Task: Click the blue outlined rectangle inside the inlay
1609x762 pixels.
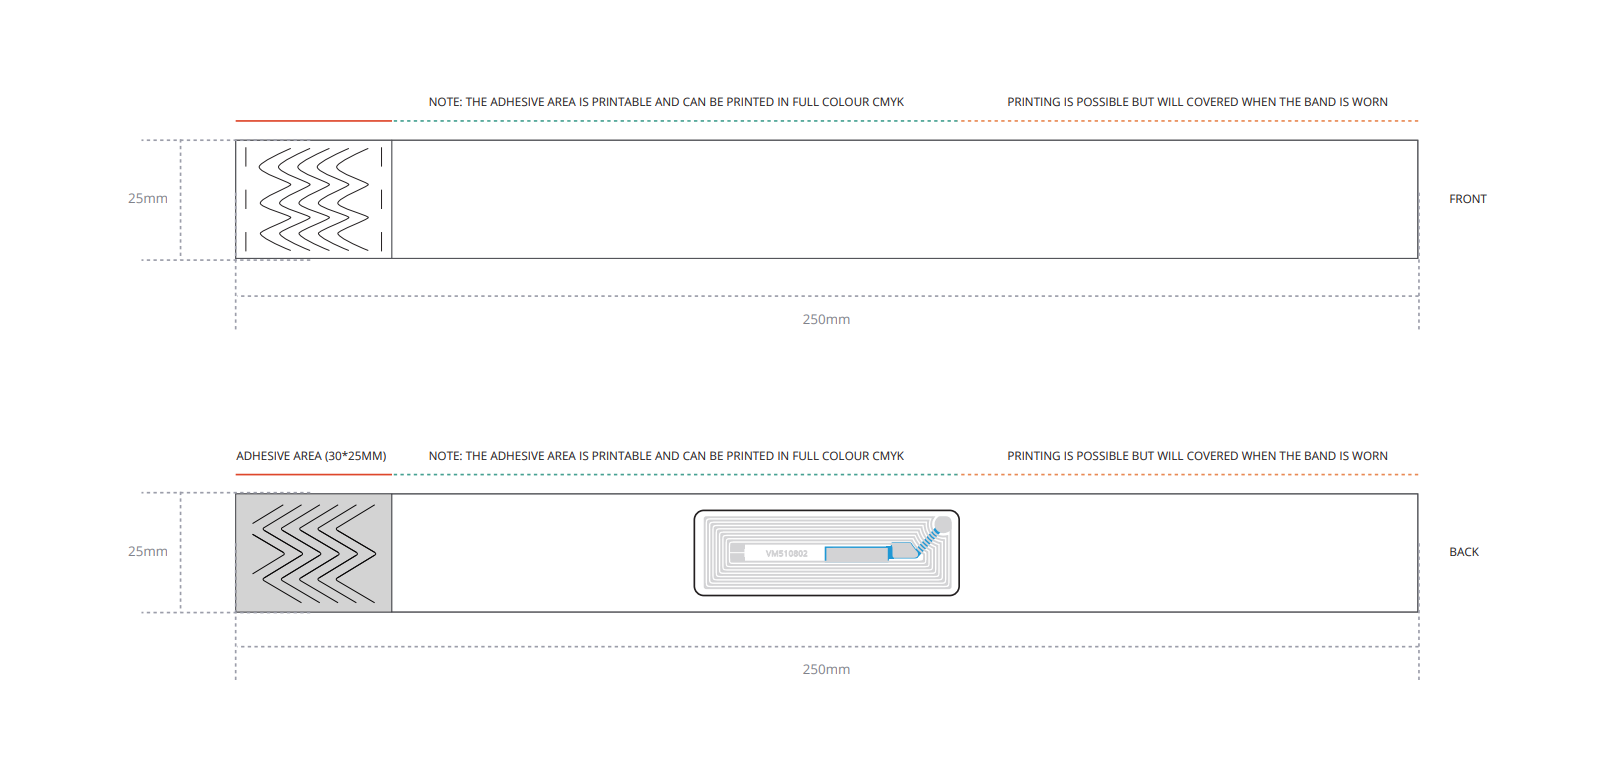Action: coord(857,554)
